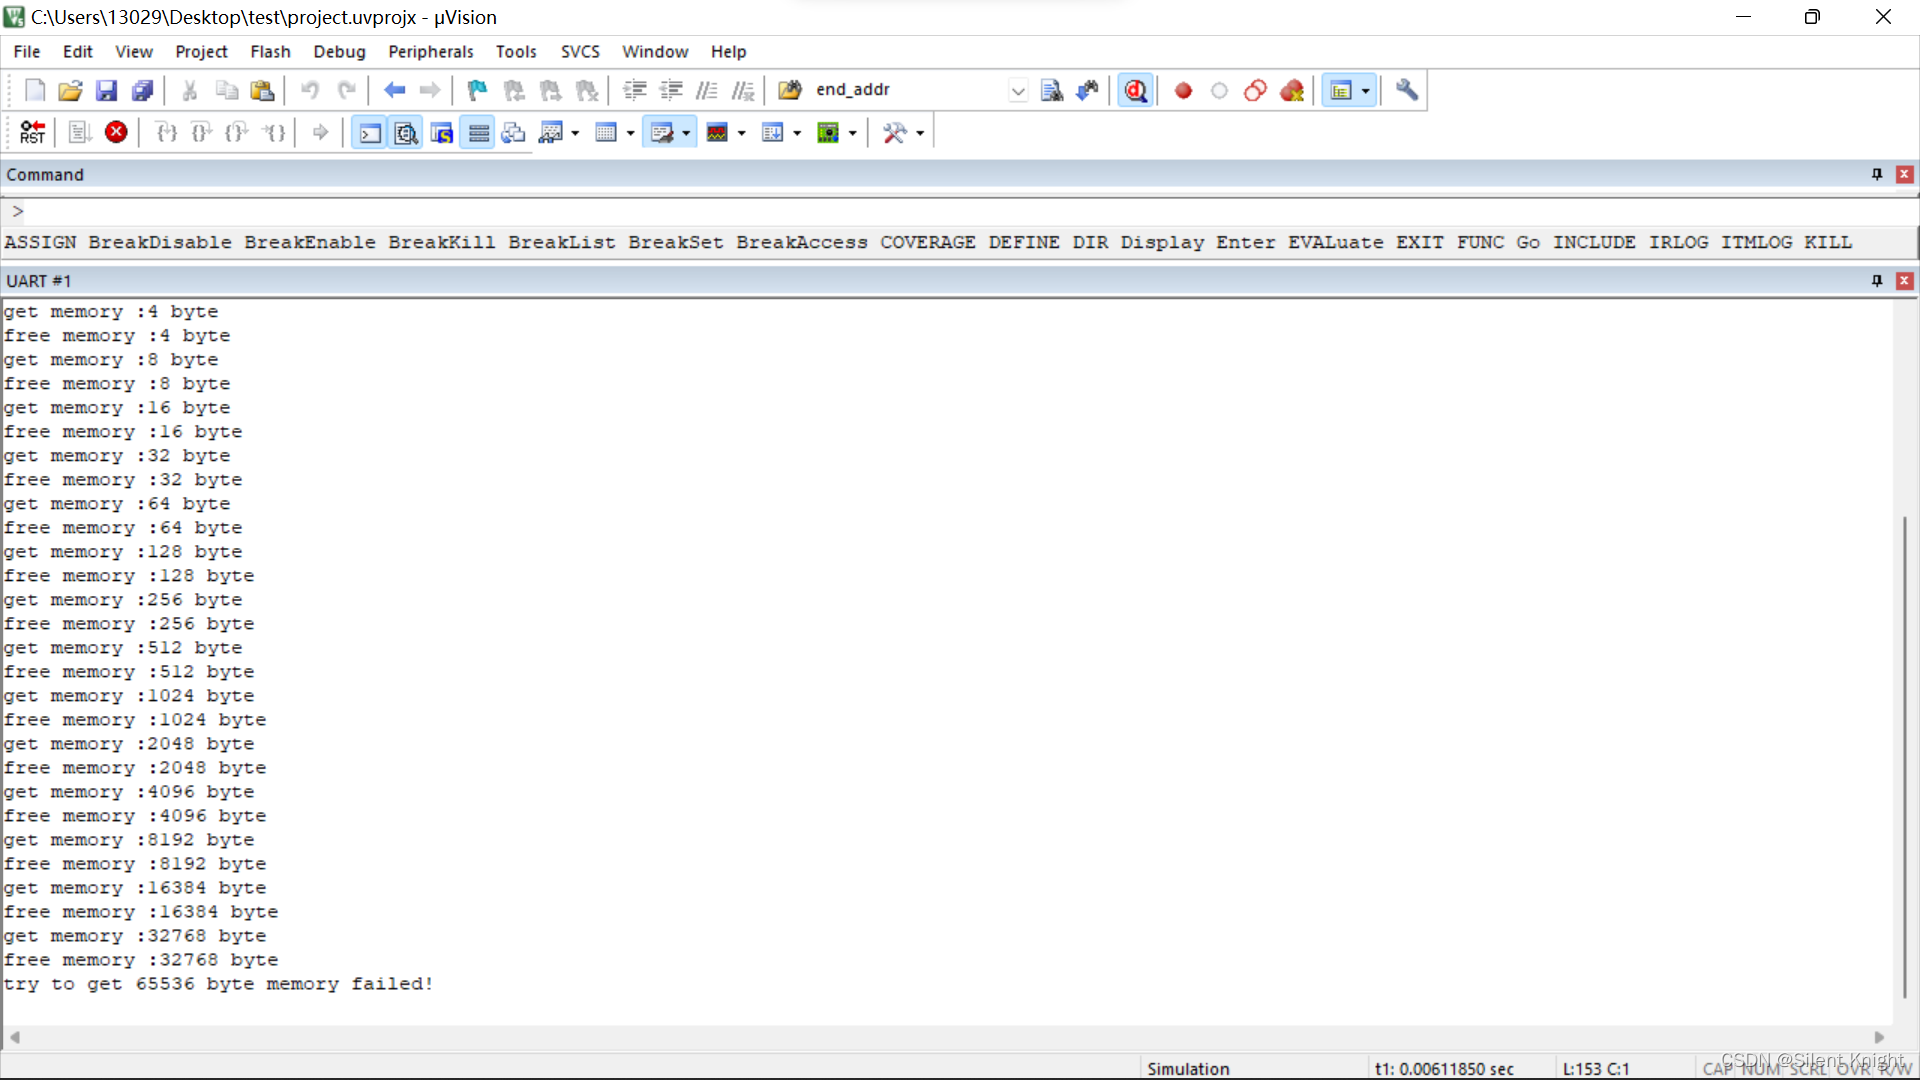This screenshot has height=1080, width=1920.
Task: Expand the Trace Windows dropdown arrow
Action: pos(797,133)
